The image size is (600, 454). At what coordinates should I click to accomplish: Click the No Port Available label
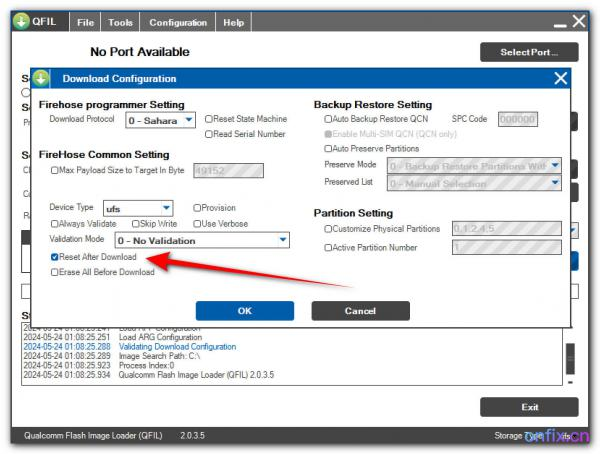[140, 52]
